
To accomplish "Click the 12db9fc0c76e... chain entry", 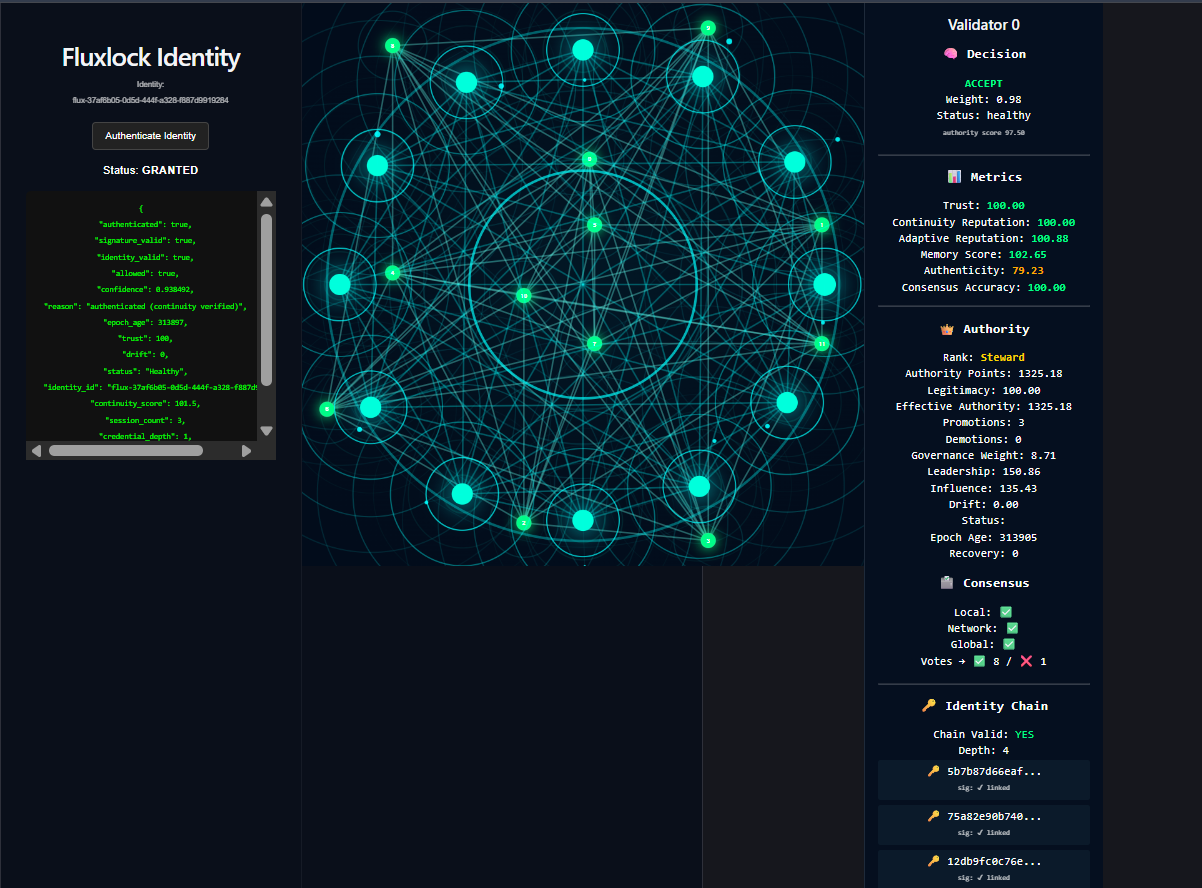I will 984,868.
